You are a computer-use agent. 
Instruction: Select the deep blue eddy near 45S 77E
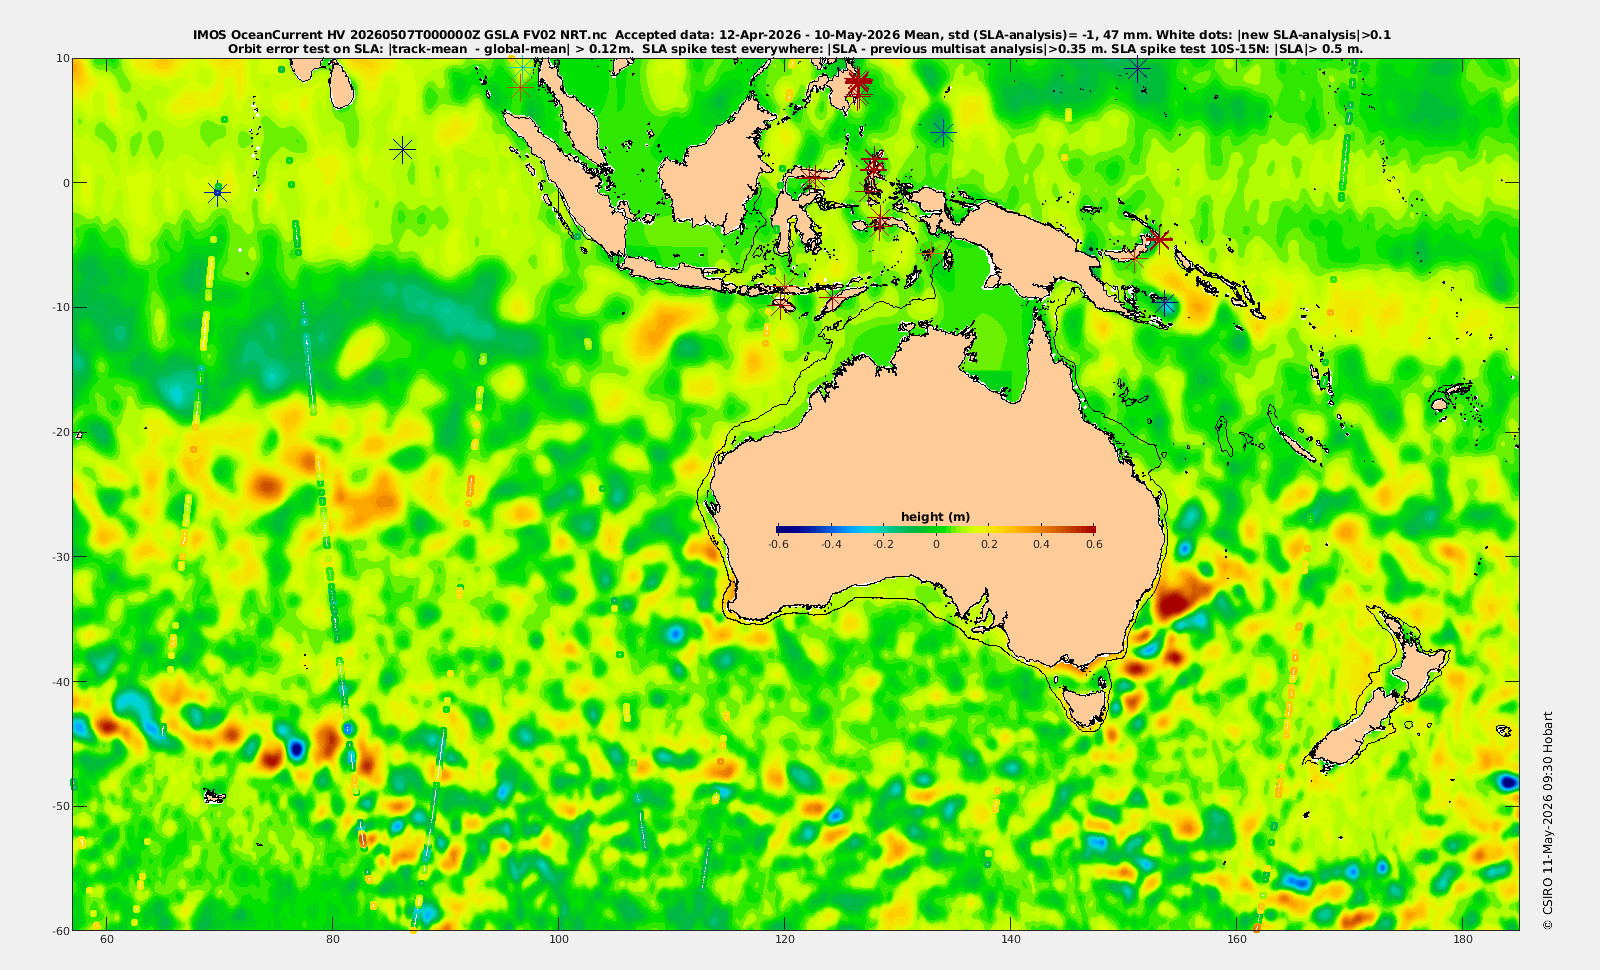[296, 748]
